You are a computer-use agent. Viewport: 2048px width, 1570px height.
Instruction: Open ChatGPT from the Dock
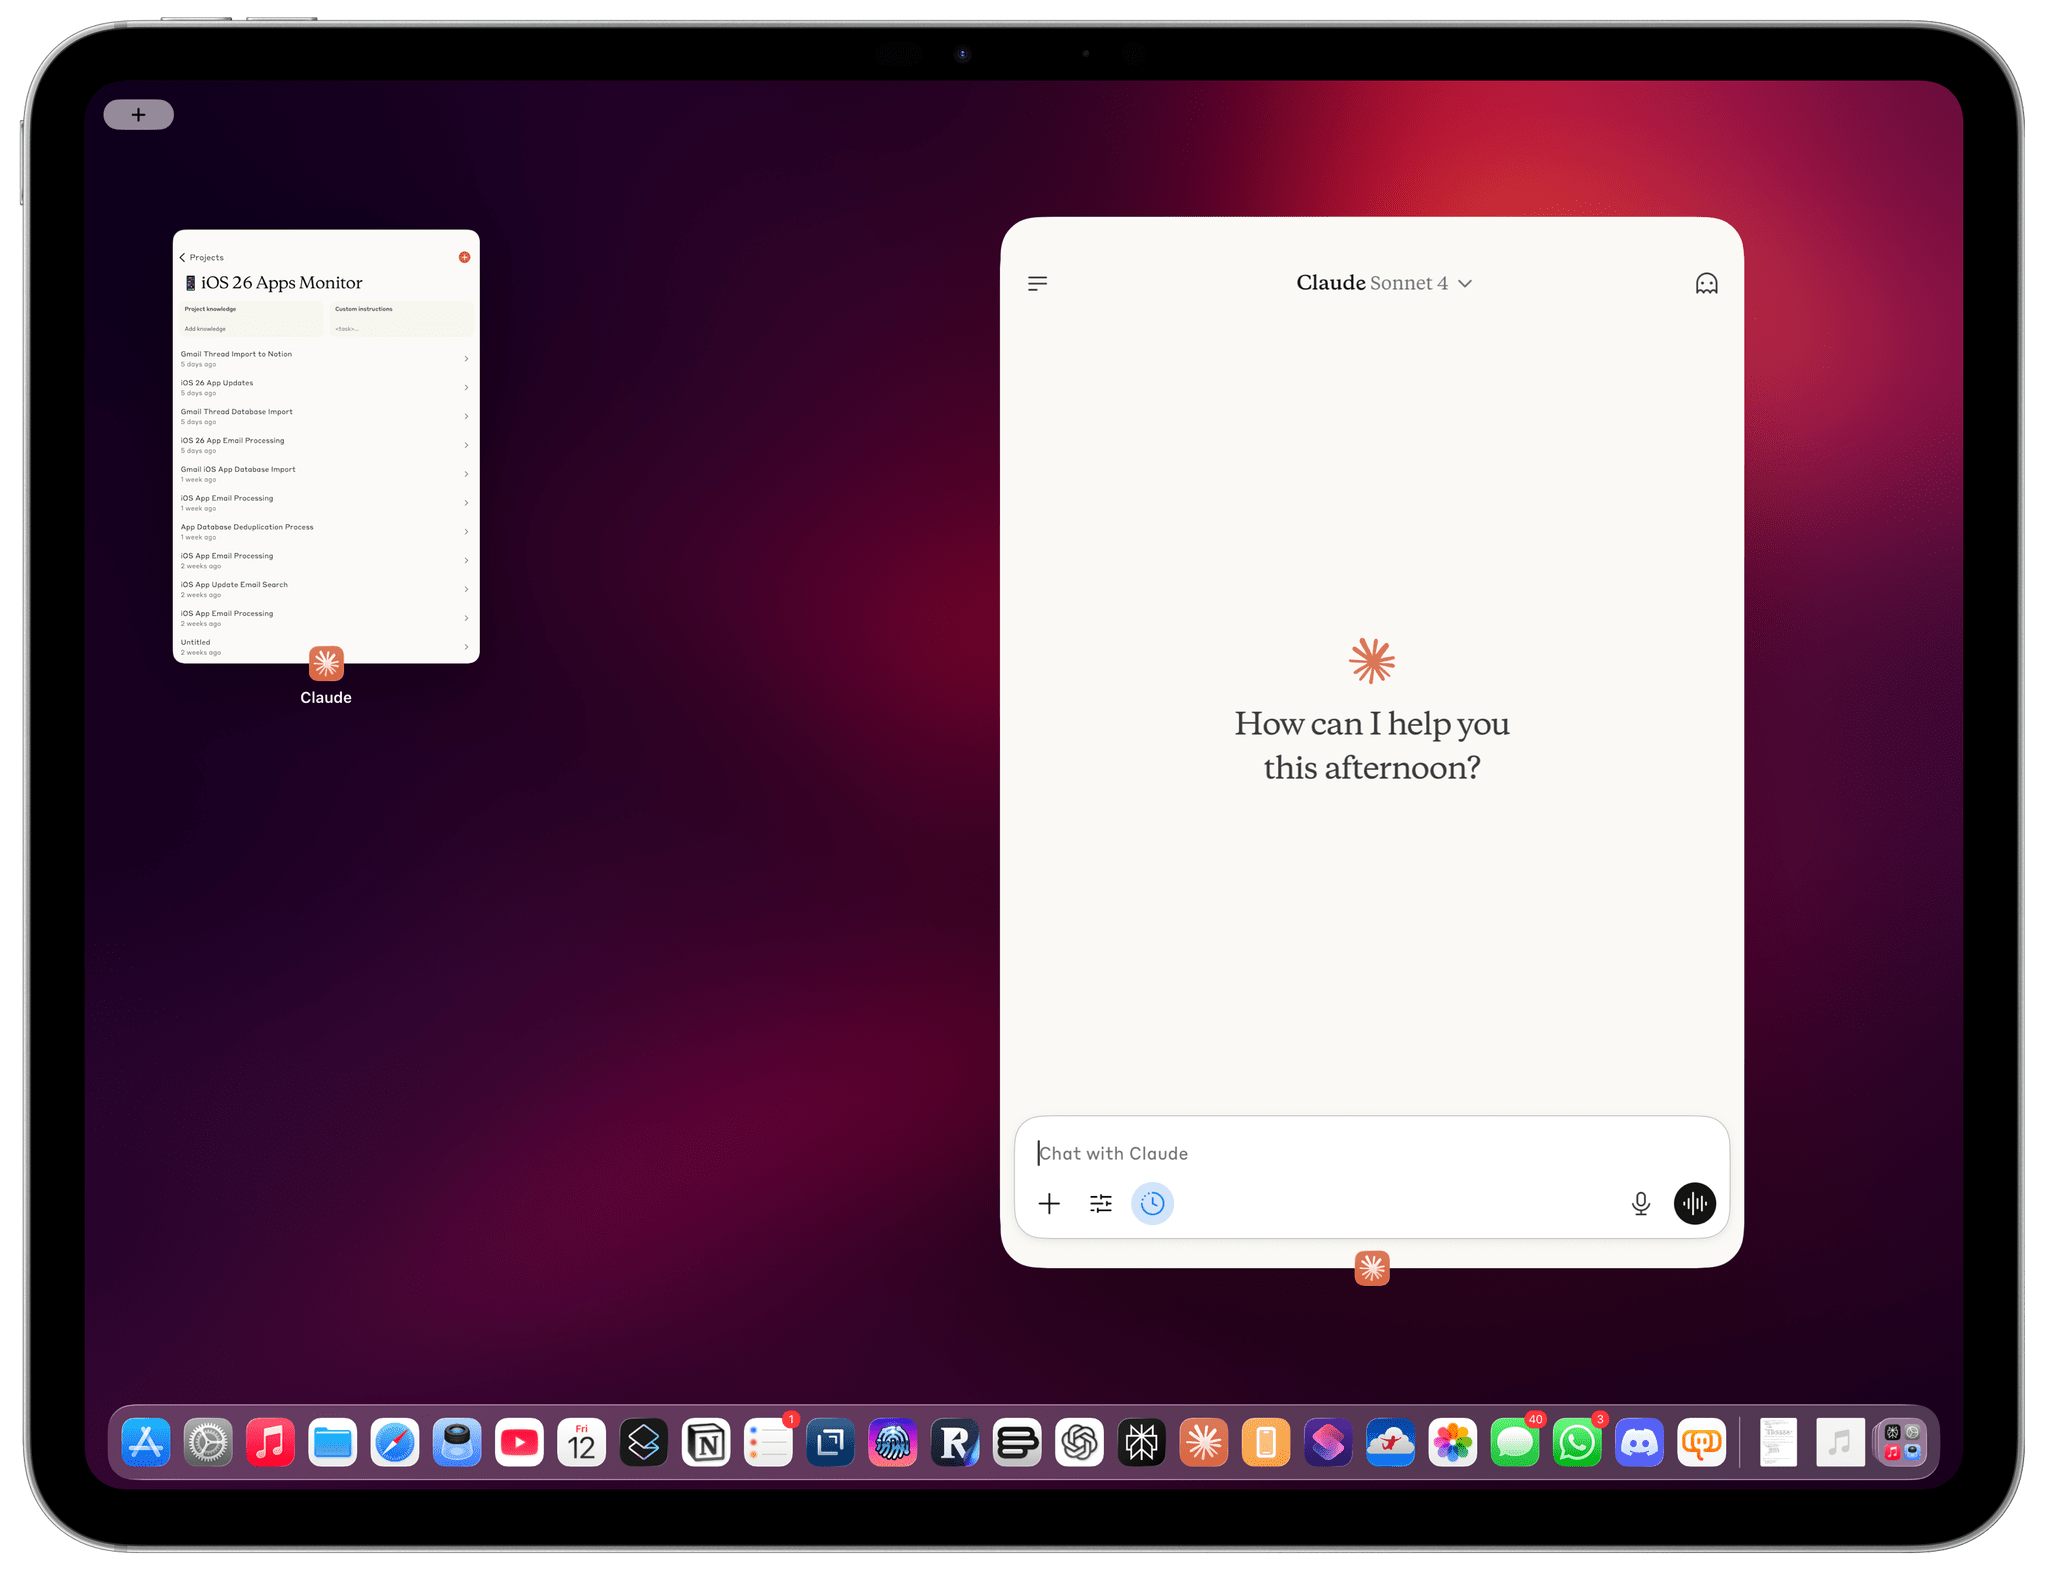(x=1079, y=1442)
